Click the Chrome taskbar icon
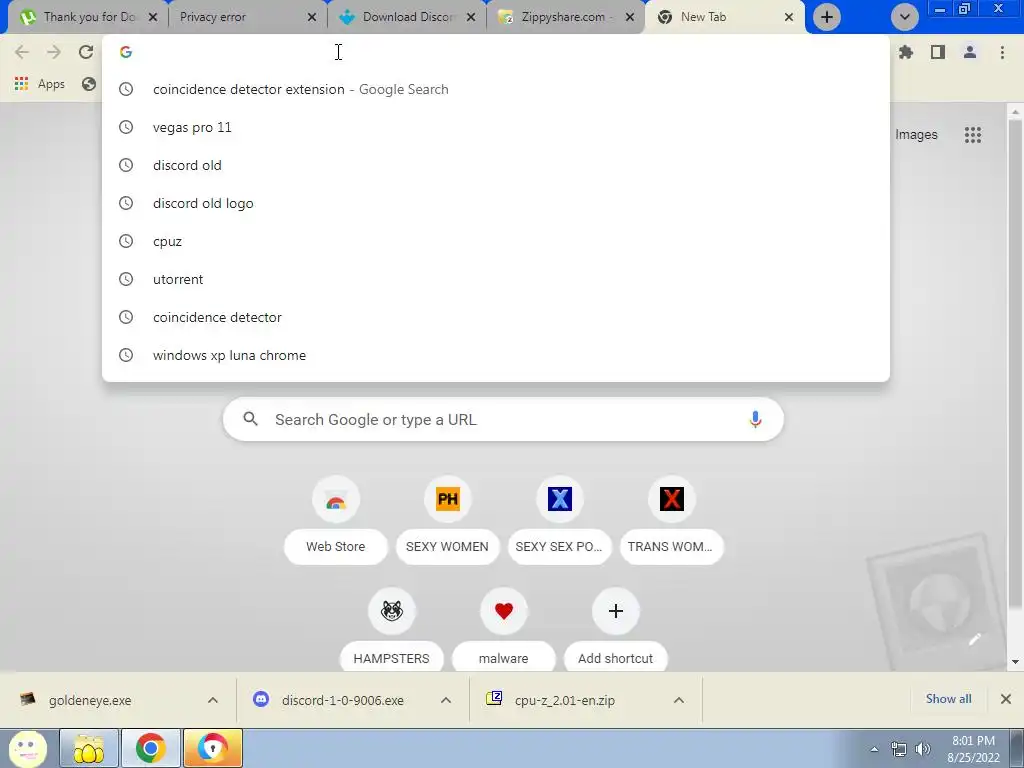The image size is (1024, 768). [x=150, y=748]
